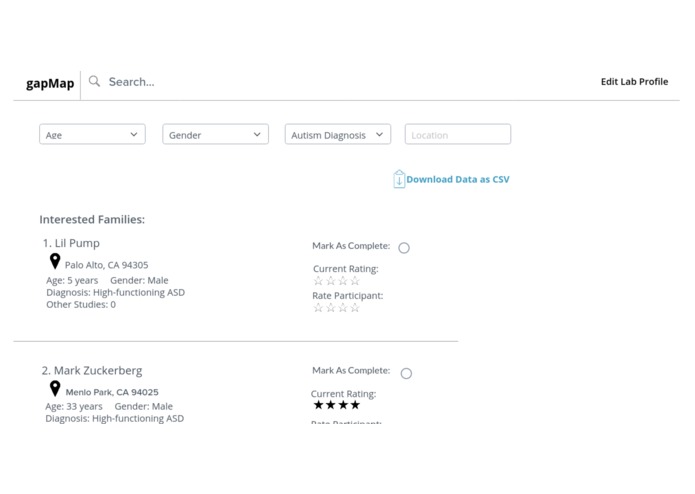This screenshot has width=695, height=494.
Task: Click Download Data as CSV link
Action: pyautogui.click(x=458, y=179)
